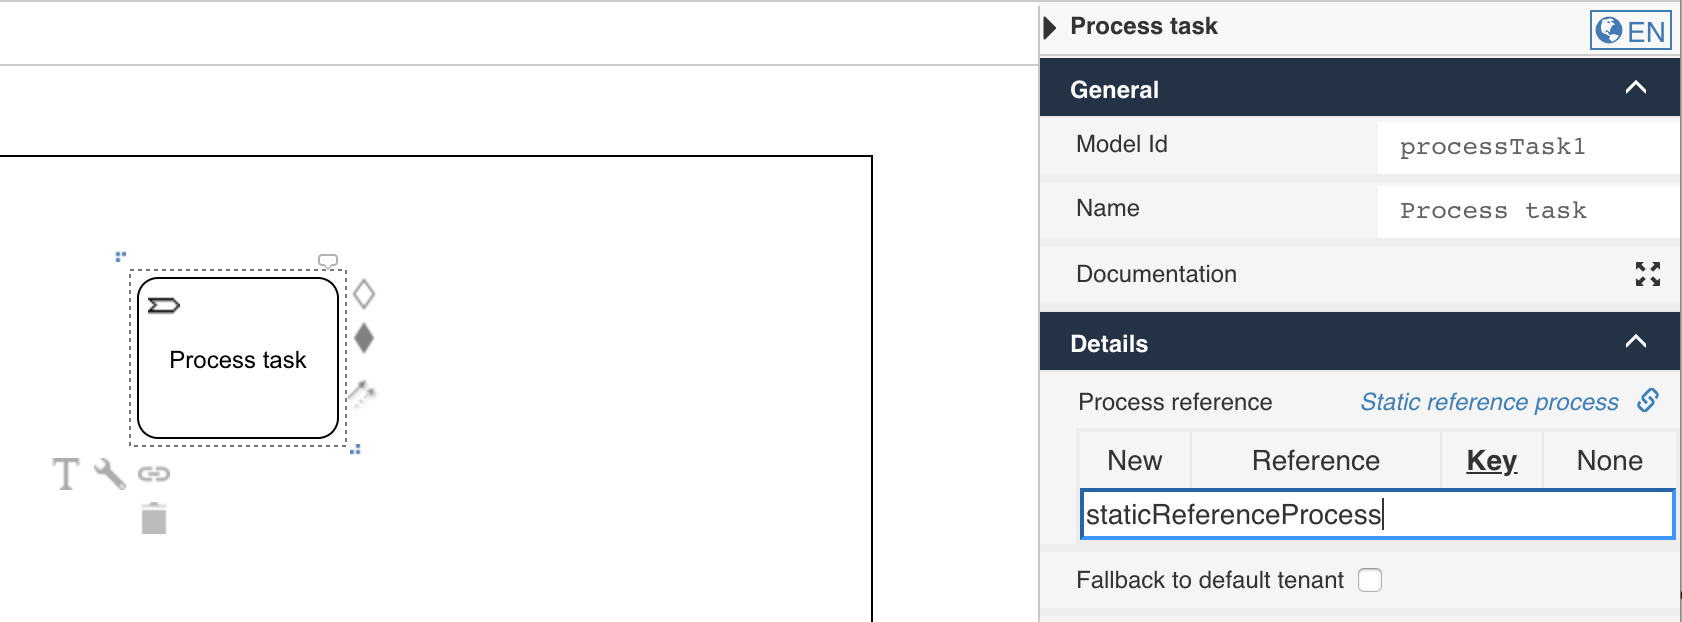Open the Static reference process link
This screenshot has width=1682, height=622.
(x=1489, y=402)
